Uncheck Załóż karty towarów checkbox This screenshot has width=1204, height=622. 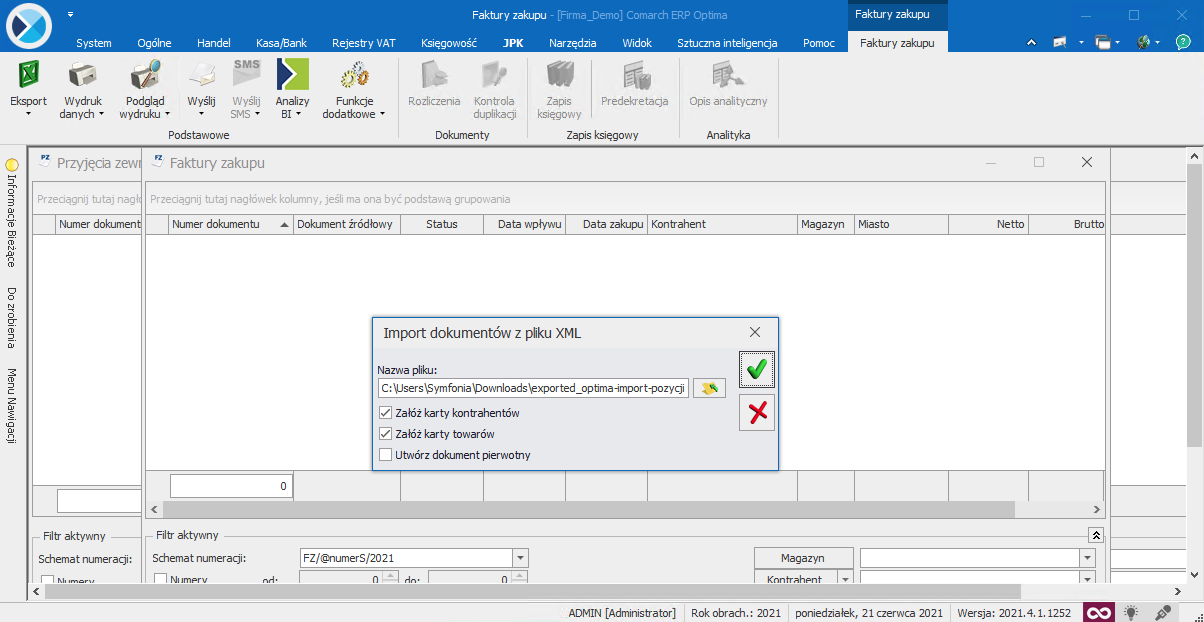click(386, 434)
